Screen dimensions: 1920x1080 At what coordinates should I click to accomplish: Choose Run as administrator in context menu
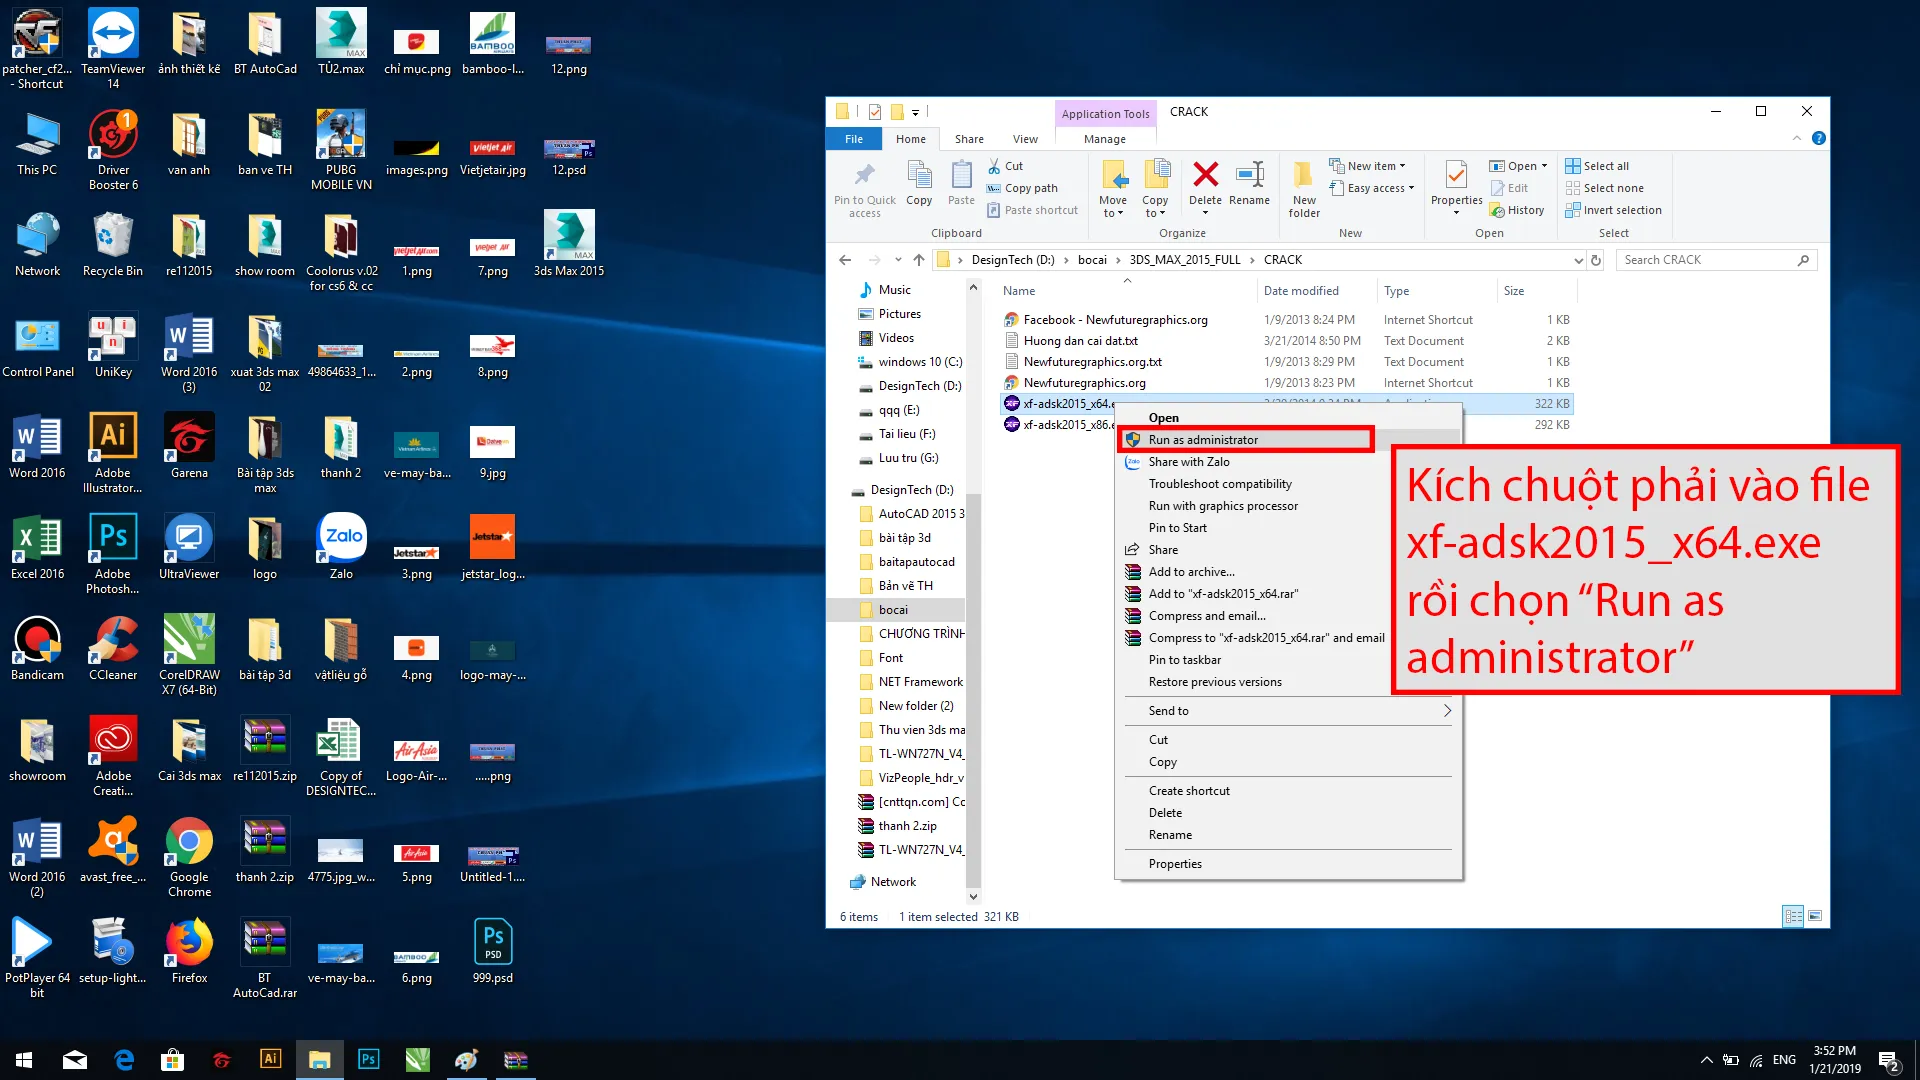[1203, 440]
